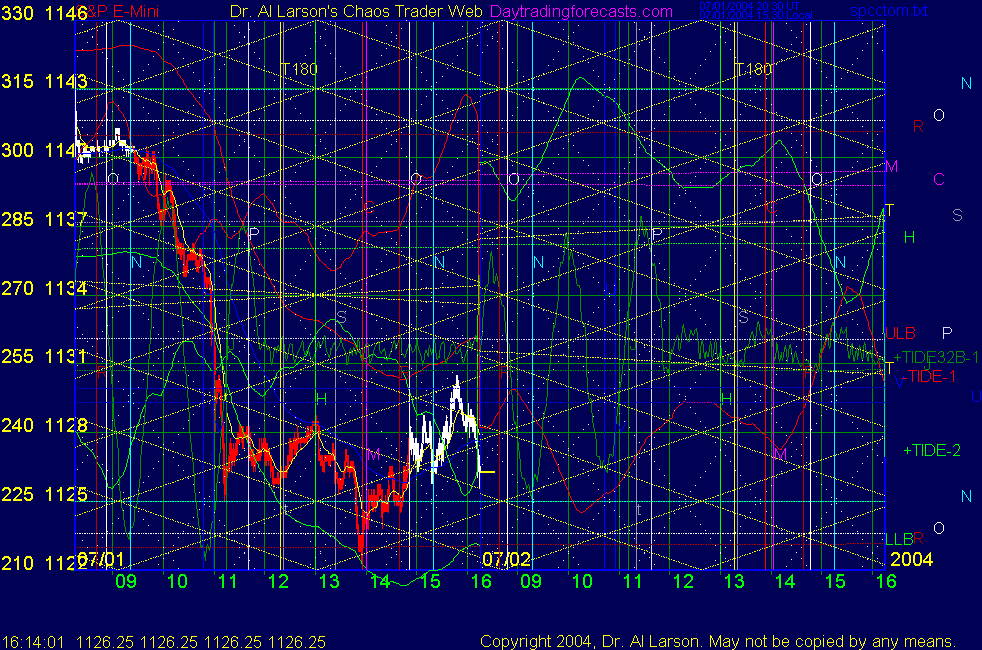The width and height of the screenshot is (982, 650).
Task: Click the grey "S" in right legend
Action: coord(957,215)
